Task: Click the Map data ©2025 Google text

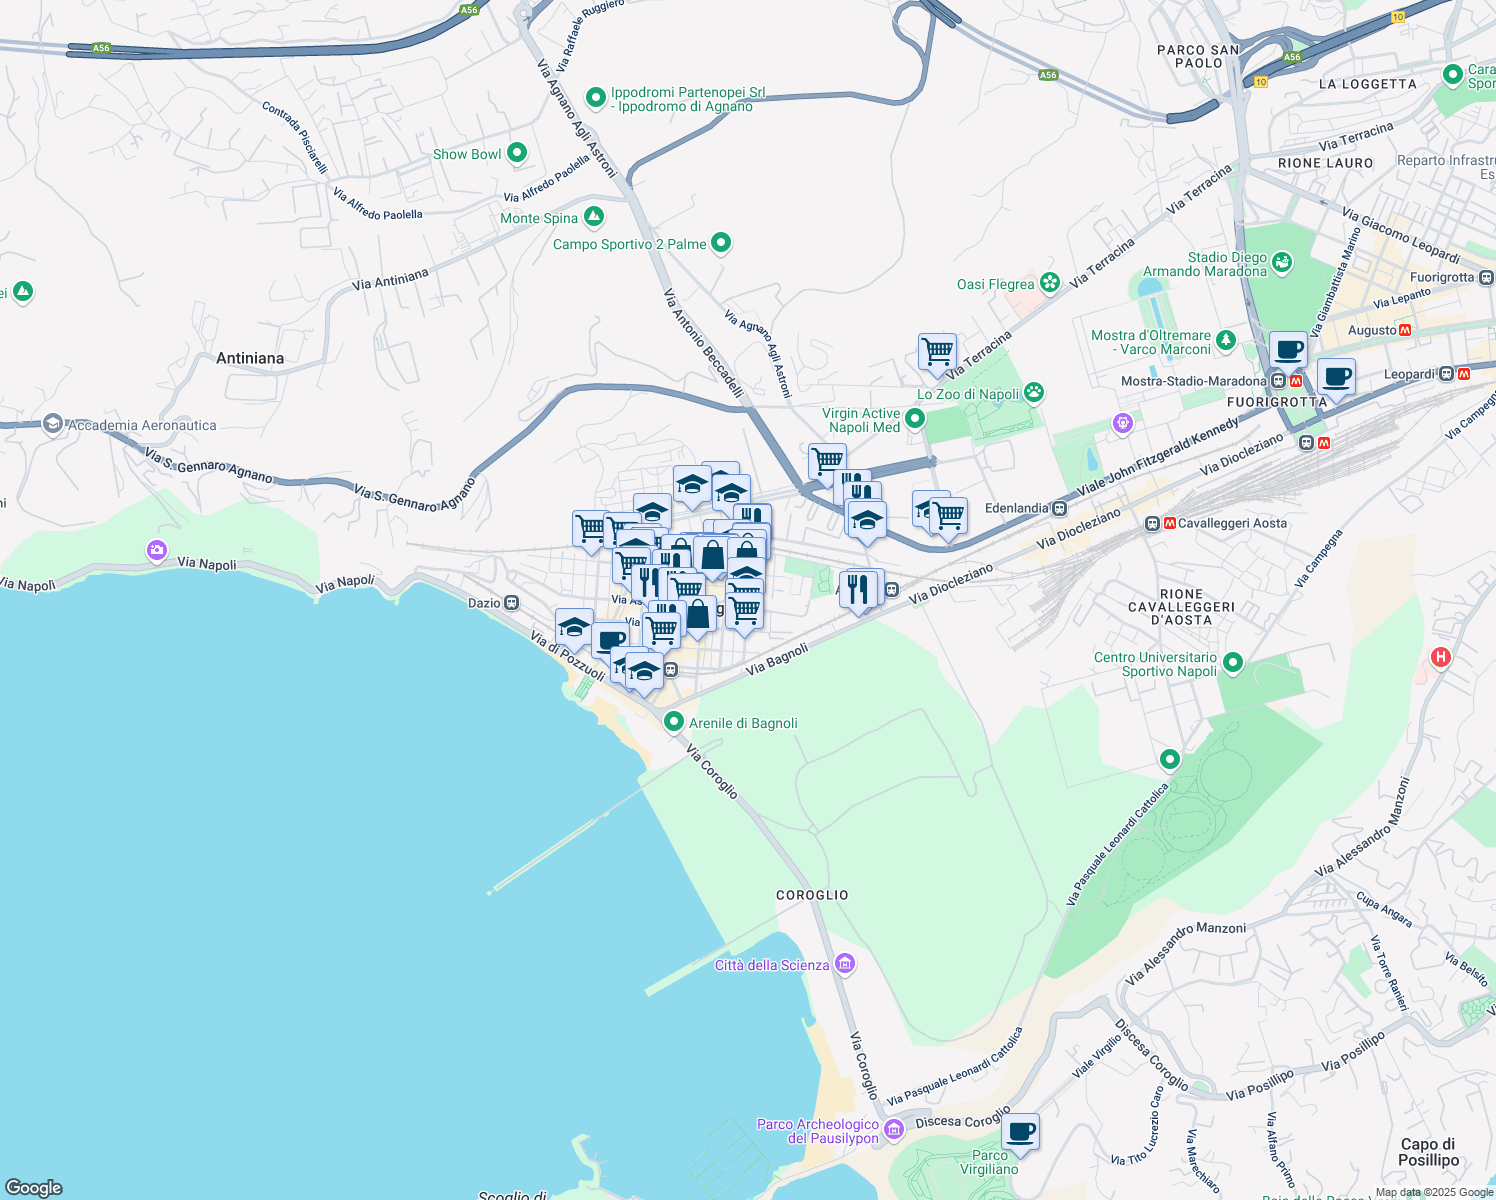Action: (1434, 1192)
